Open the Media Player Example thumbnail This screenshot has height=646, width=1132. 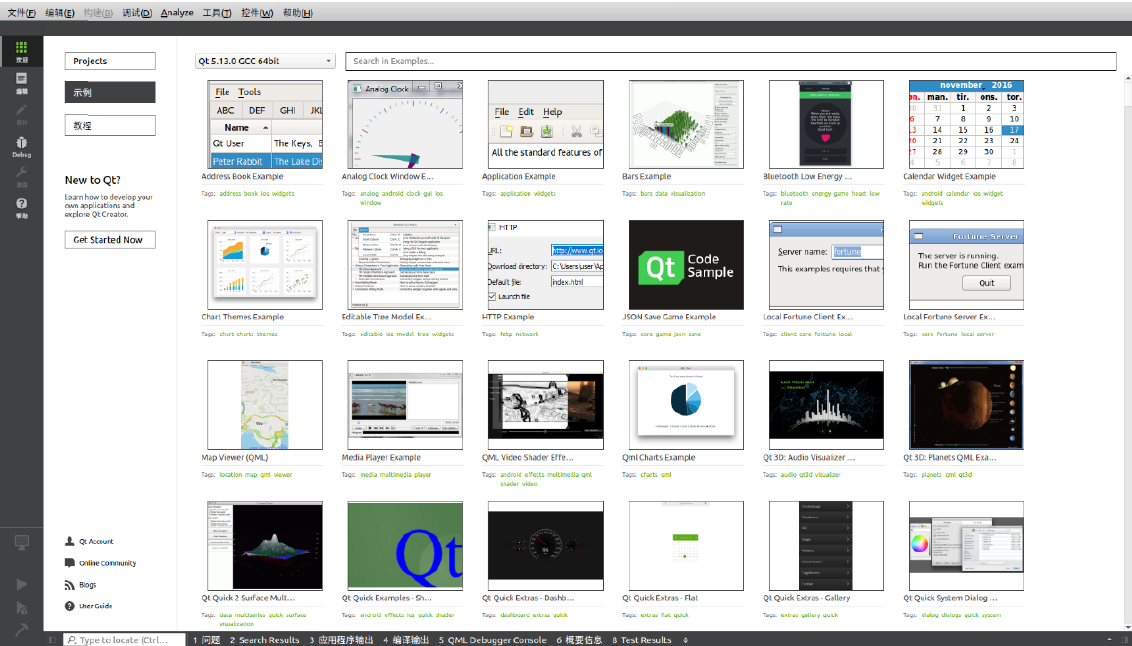(405, 405)
